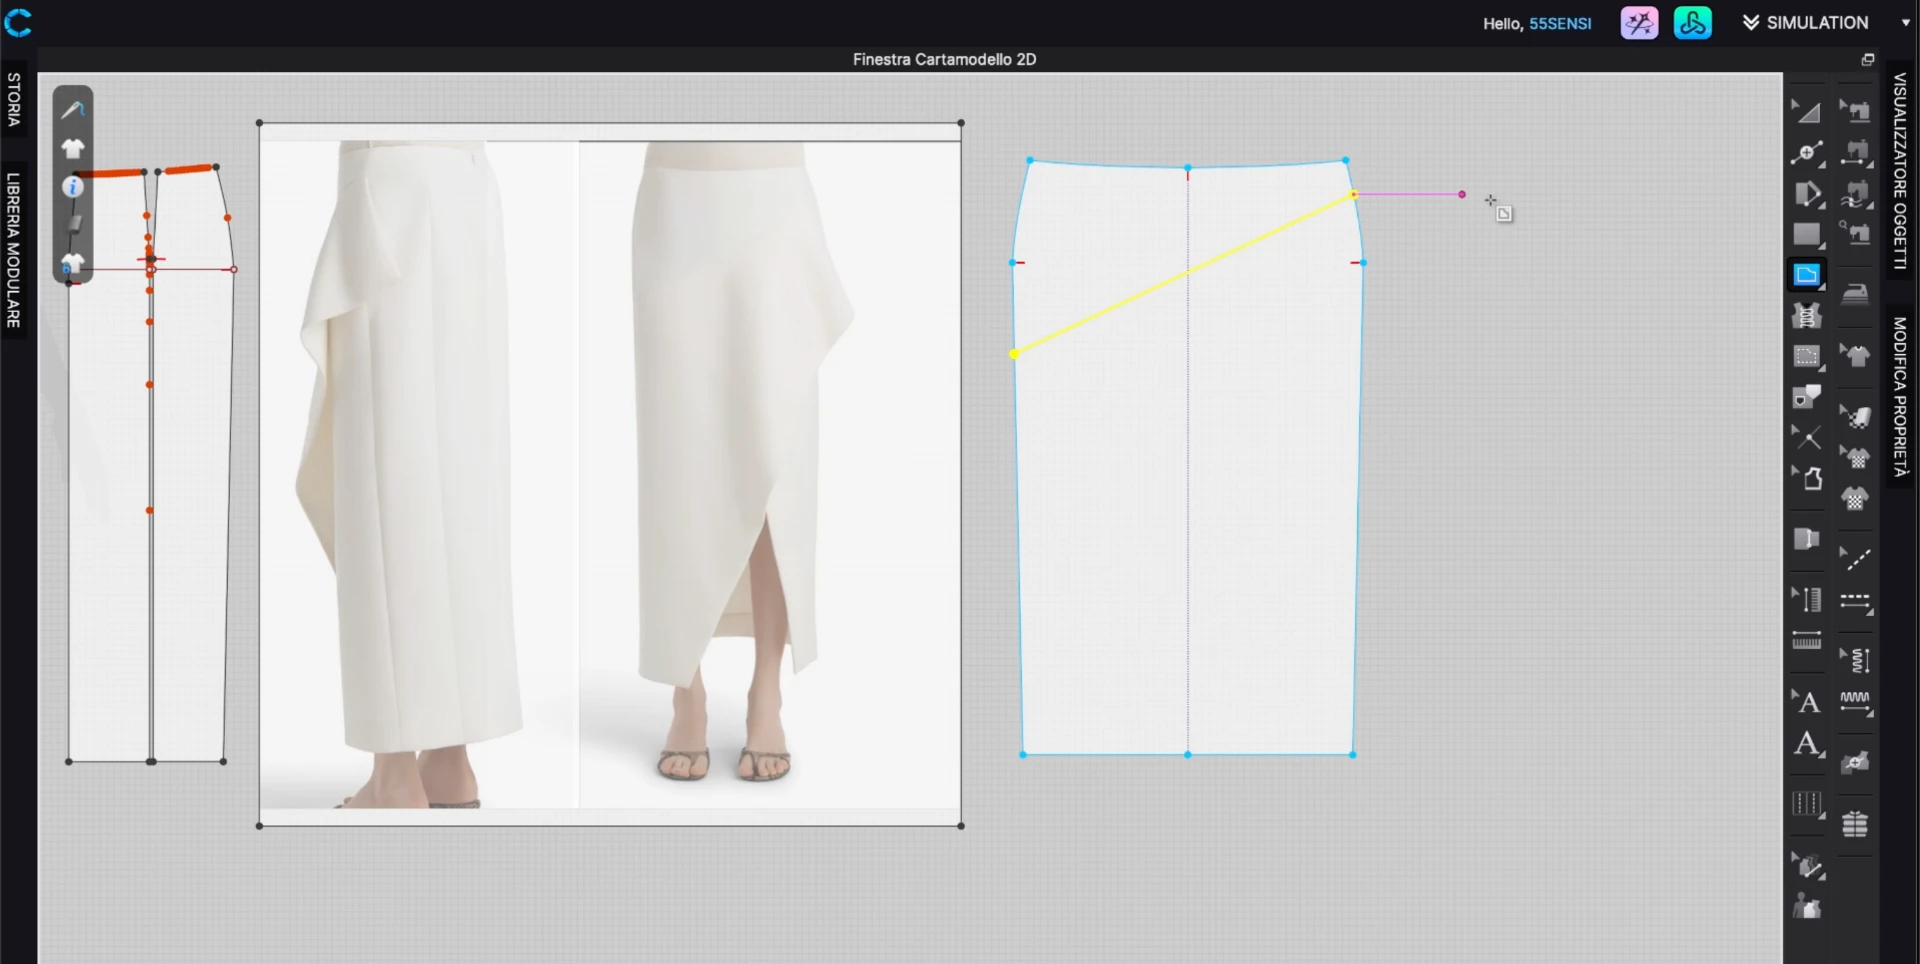
Task: Click the pink magic wand icon
Action: (x=1639, y=23)
